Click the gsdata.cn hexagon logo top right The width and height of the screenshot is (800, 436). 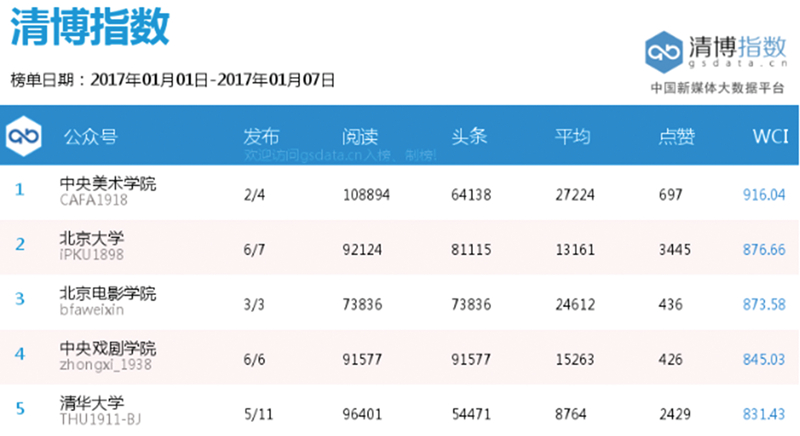663,52
